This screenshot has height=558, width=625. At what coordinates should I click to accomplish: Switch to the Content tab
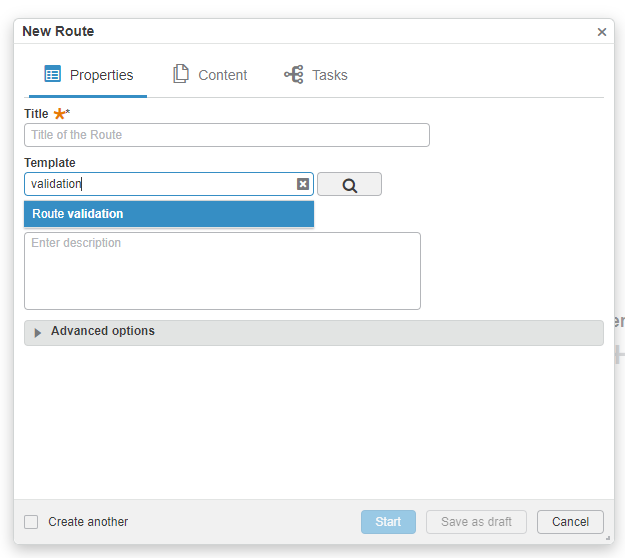coord(221,75)
